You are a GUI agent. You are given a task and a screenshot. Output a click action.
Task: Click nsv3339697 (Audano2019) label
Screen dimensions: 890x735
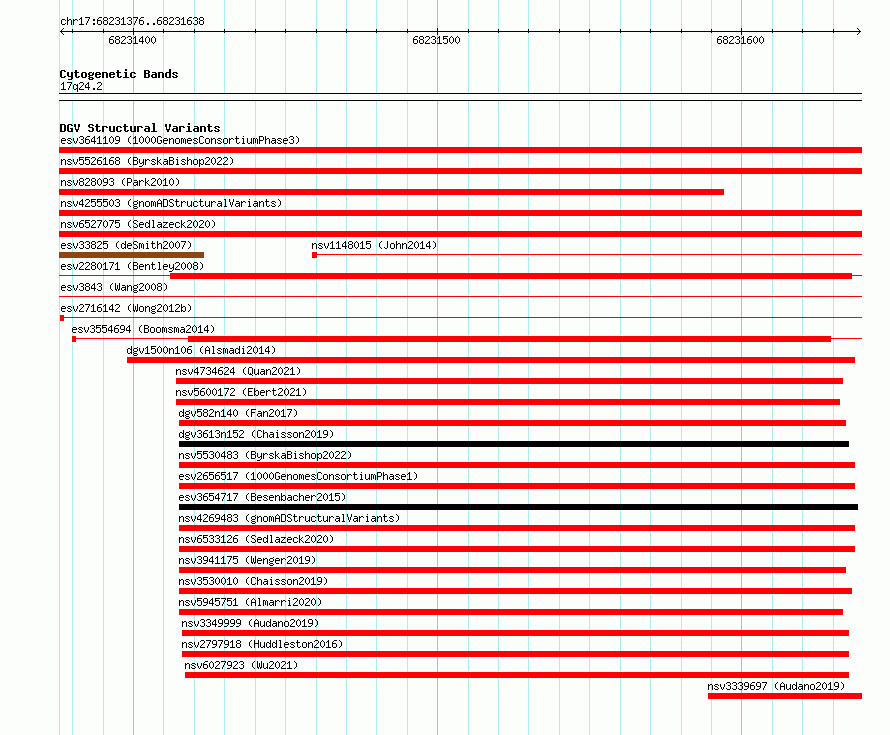point(776,686)
